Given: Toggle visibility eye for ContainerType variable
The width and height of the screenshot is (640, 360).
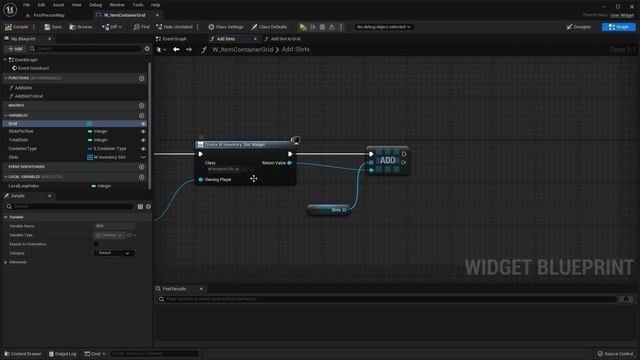Looking at the screenshot, I should click(x=143, y=149).
